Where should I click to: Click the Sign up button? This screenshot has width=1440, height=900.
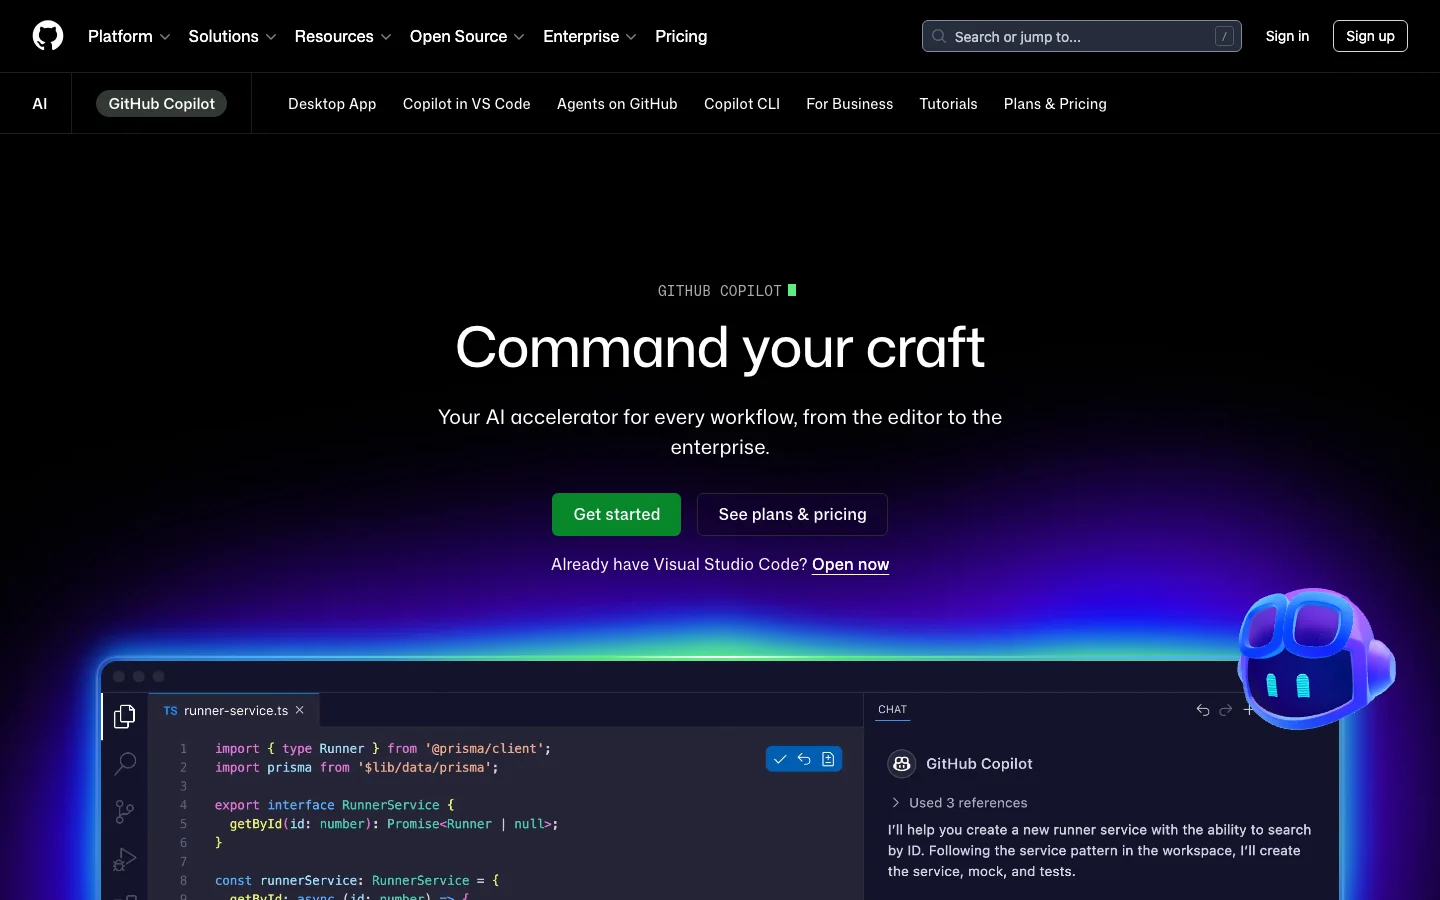1370,36
